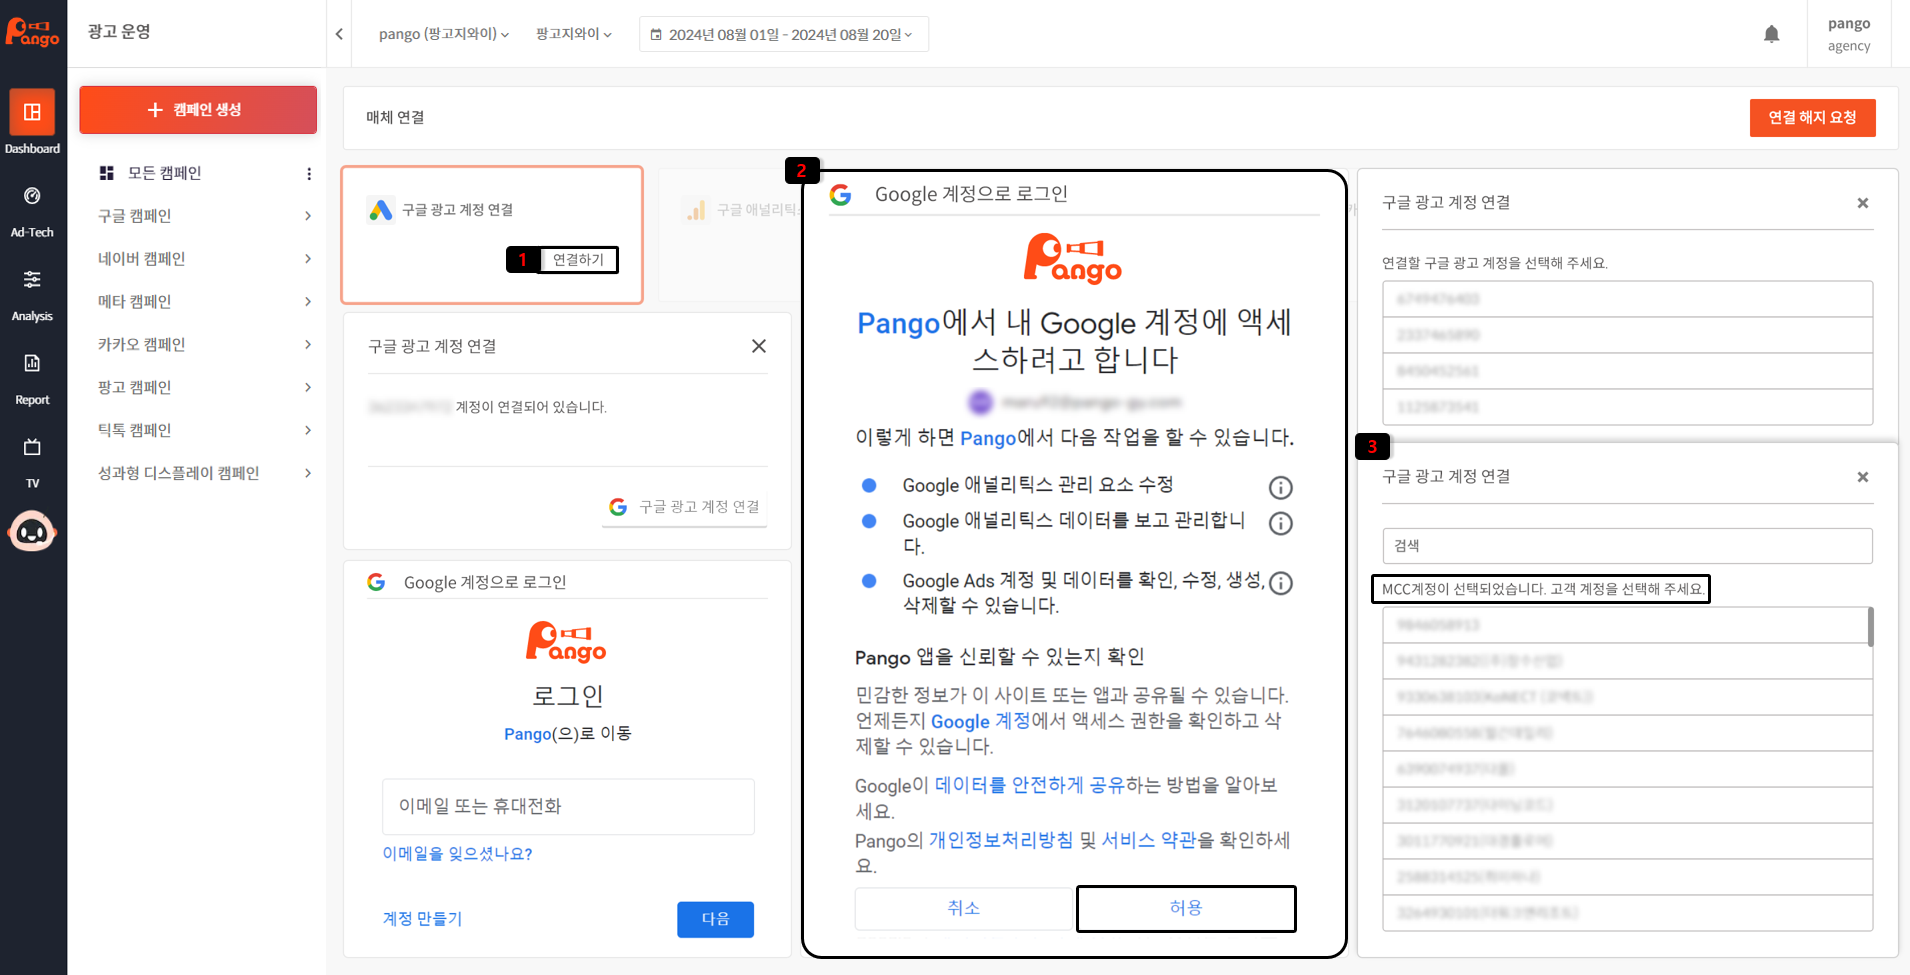Open the Dashboard section
Image resolution: width=1910 pixels, height=975 pixels.
click(x=32, y=123)
